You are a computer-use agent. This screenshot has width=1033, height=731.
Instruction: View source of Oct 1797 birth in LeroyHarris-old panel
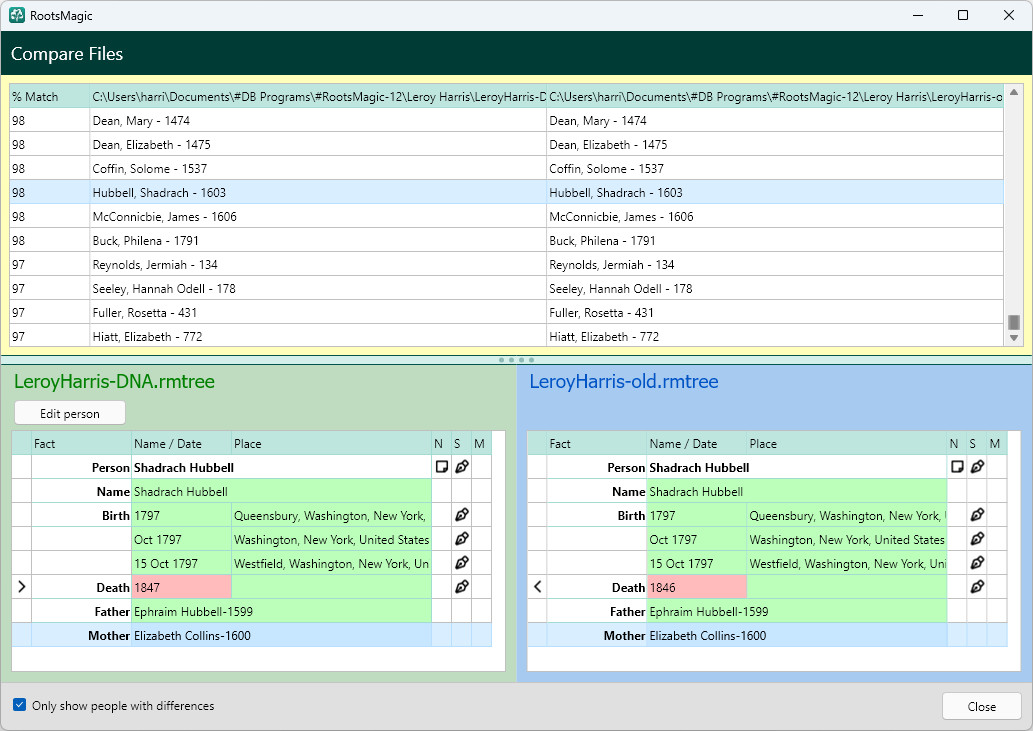977,539
